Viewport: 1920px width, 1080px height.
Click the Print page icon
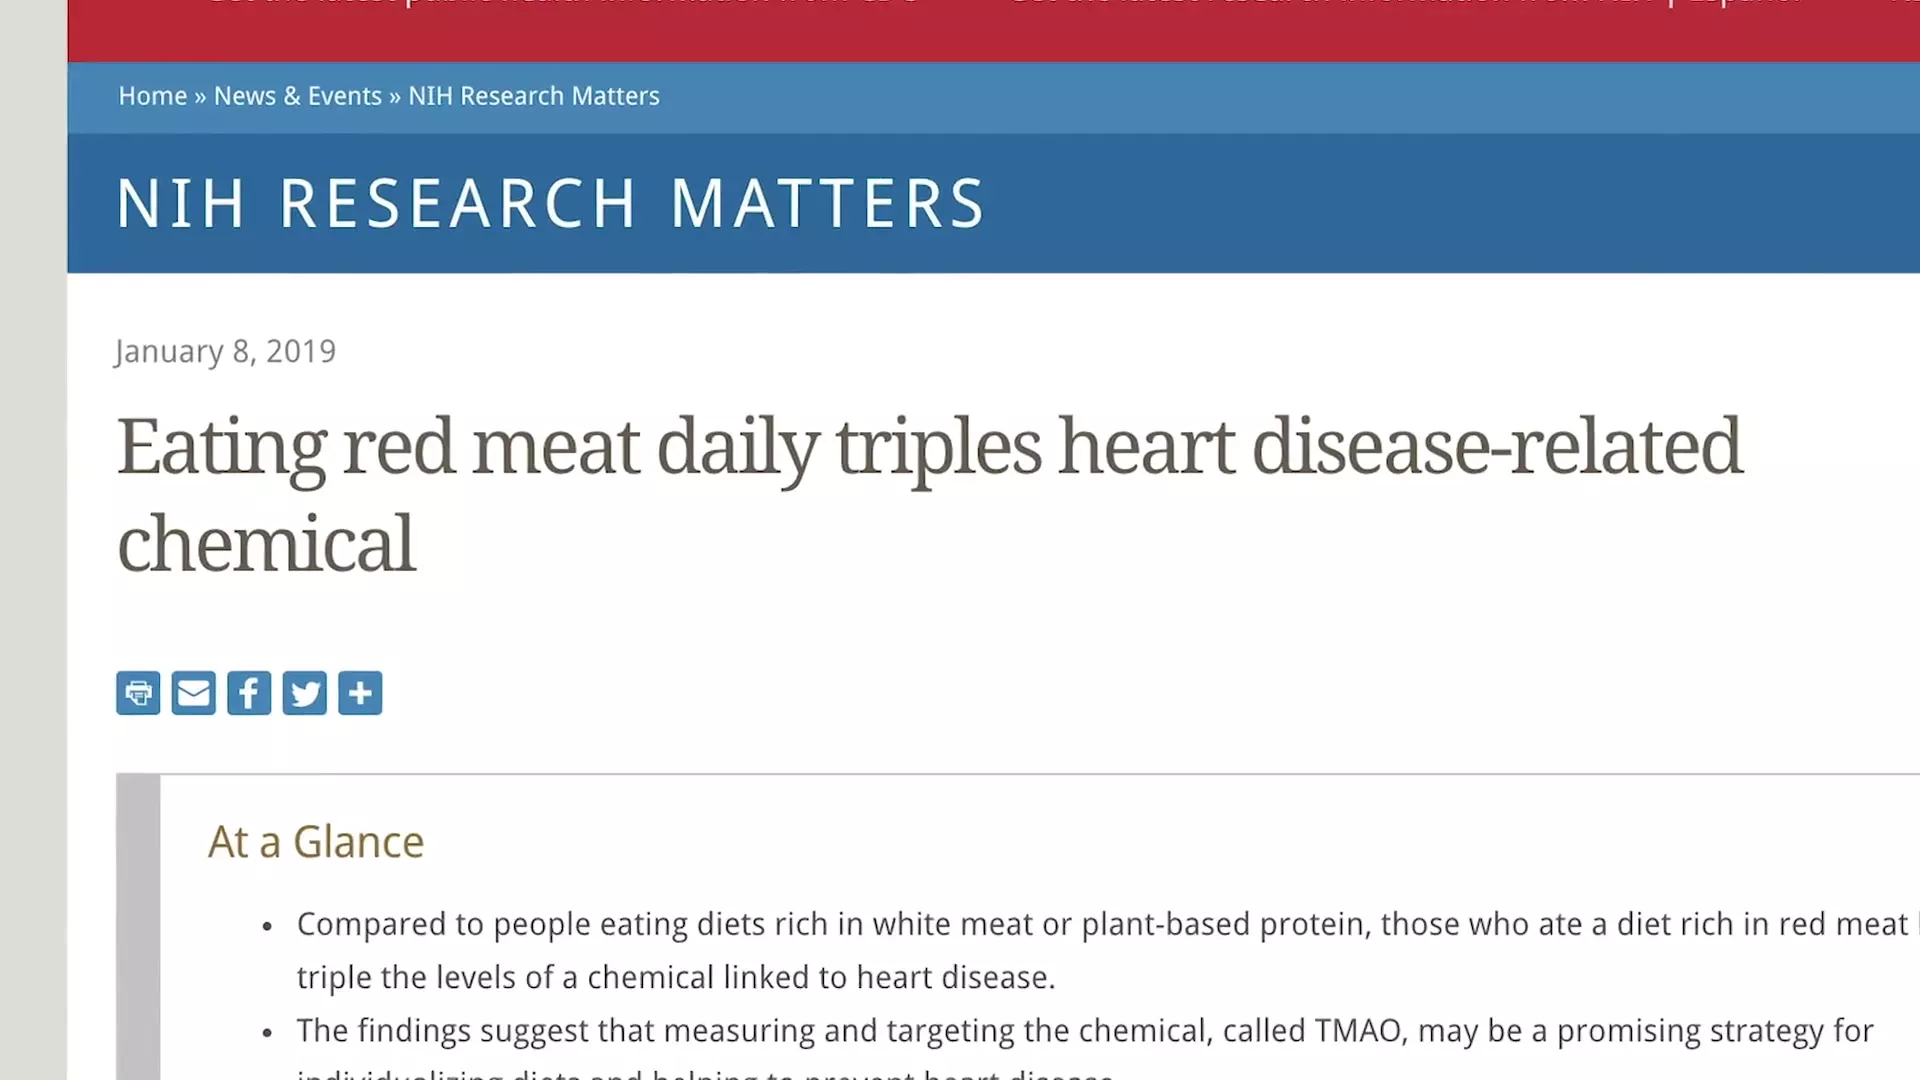tap(138, 693)
